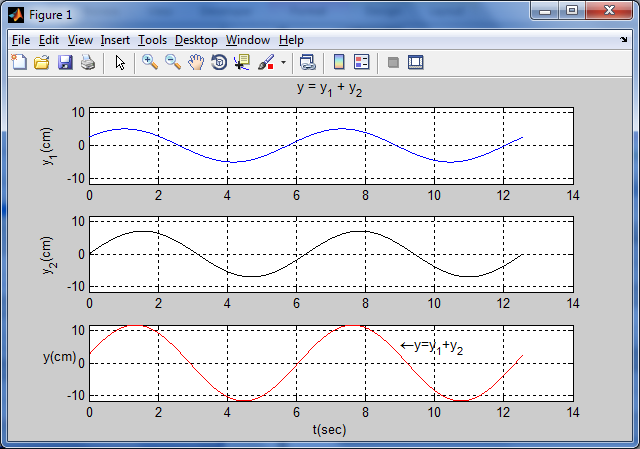Open the View menu
Screen dimensions: 640x449
click(80, 40)
